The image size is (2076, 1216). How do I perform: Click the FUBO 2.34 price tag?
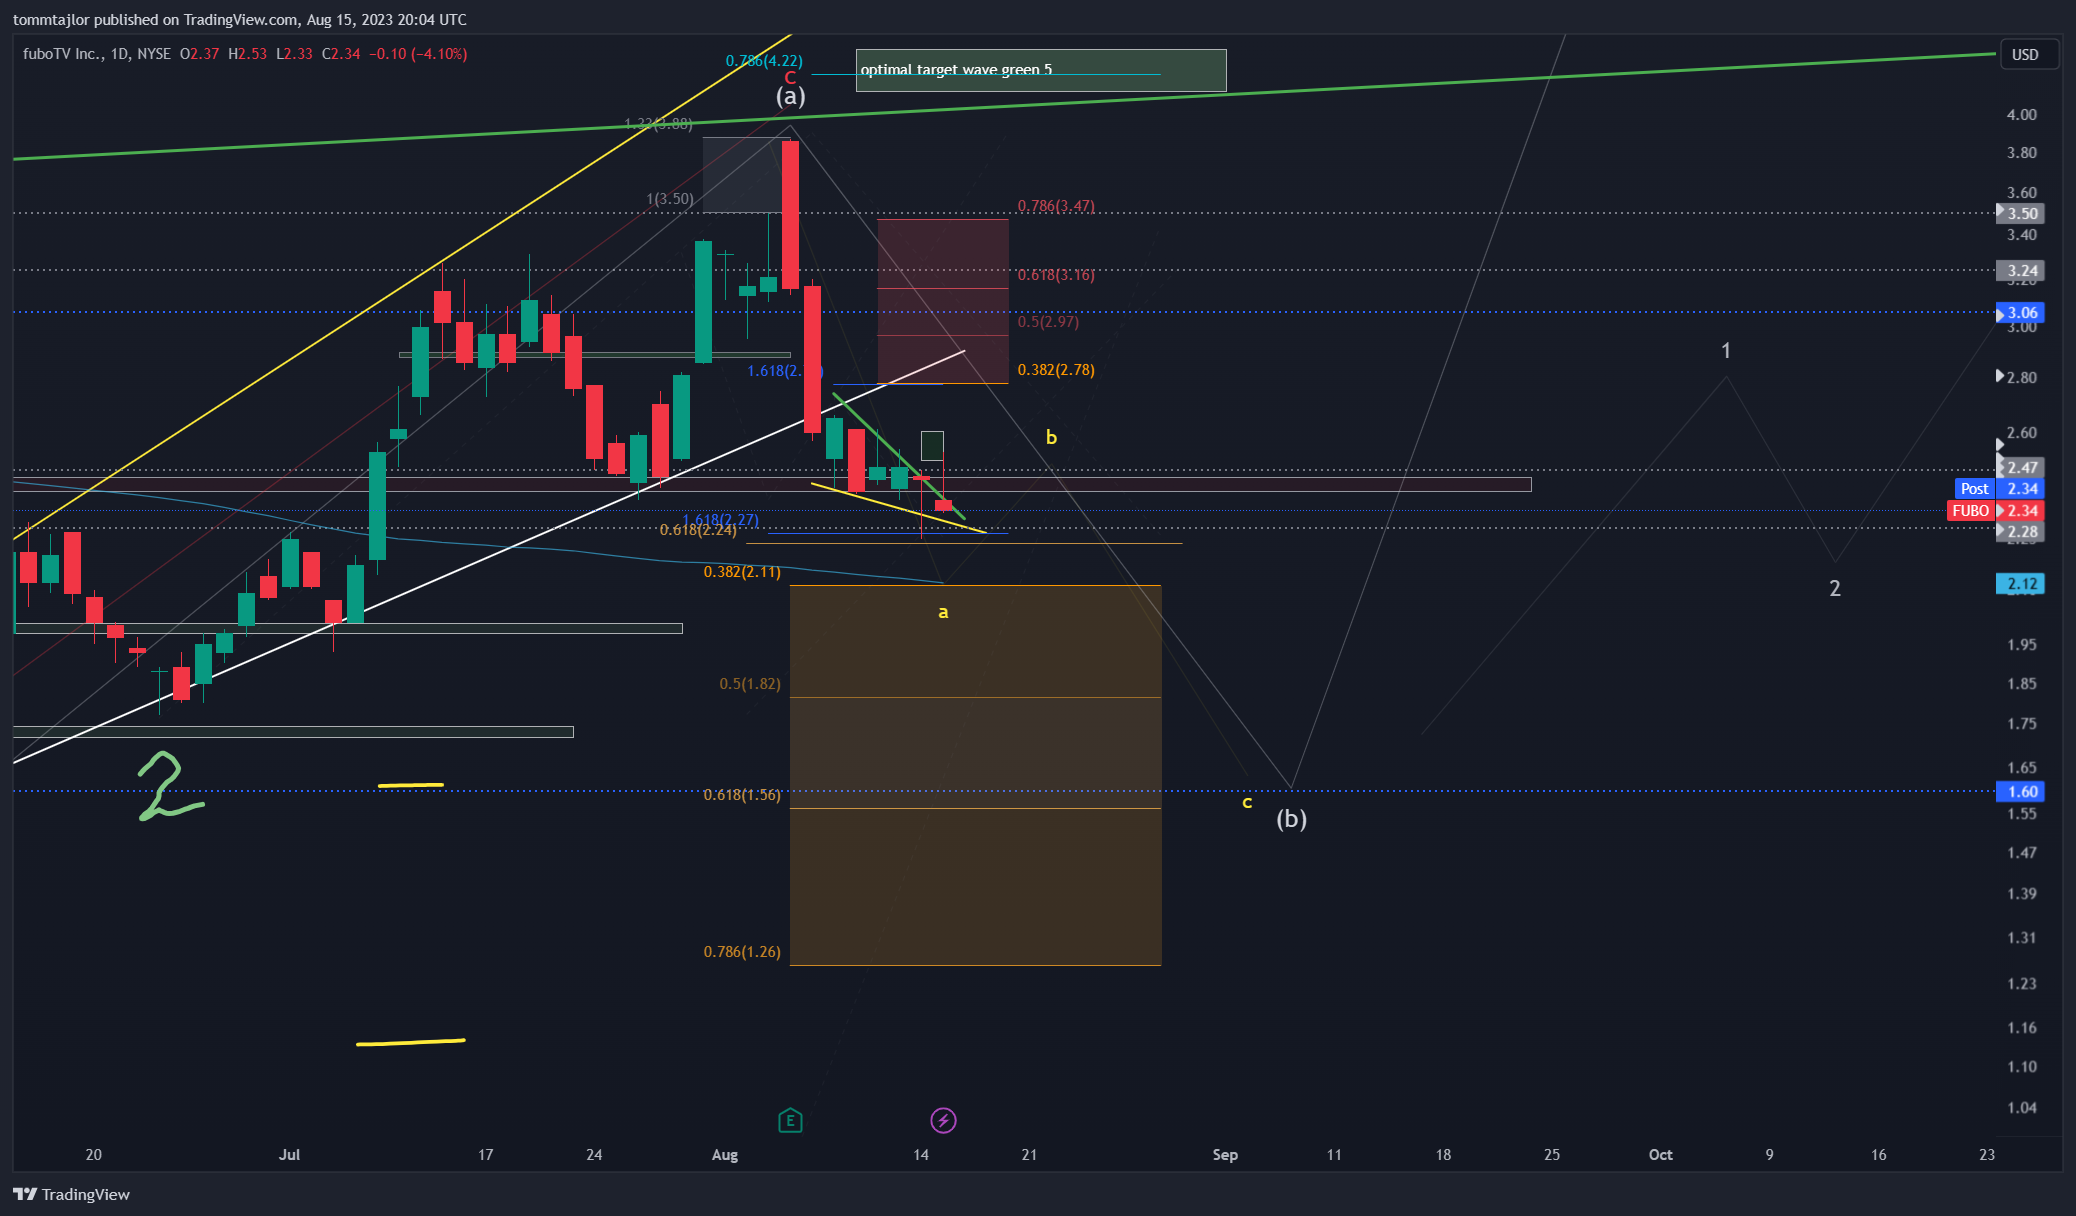[1996, 510]
